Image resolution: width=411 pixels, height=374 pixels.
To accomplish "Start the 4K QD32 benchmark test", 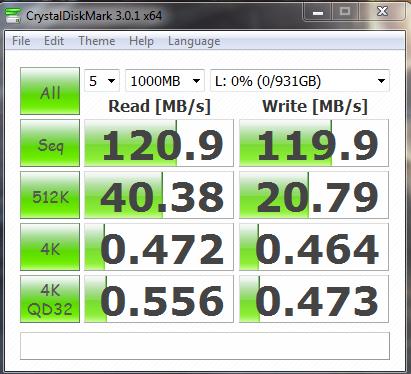I will 50,299.
